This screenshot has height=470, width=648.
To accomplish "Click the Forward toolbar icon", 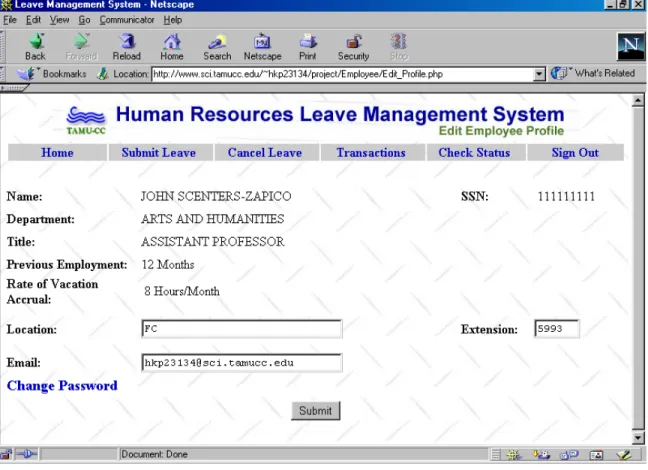I will click(x=81, y=41).
